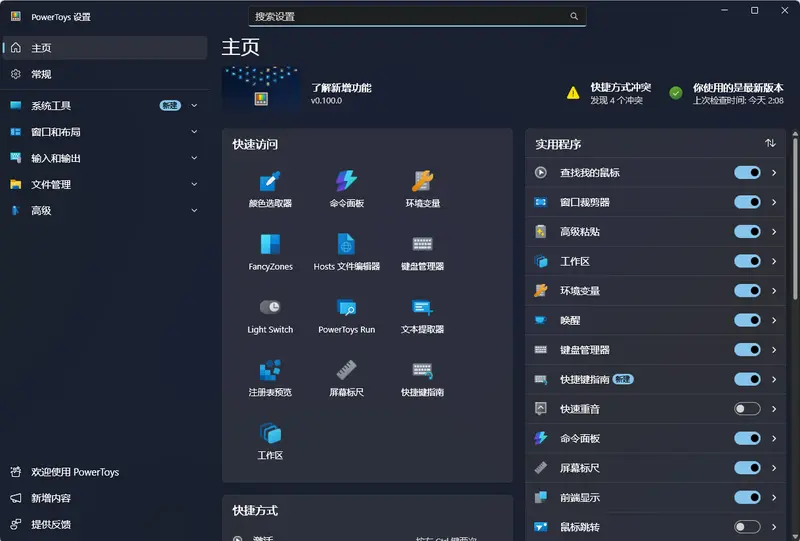Open 快捷键指南 row chevron arrow
800x541 pixels.
coord(774,379)
